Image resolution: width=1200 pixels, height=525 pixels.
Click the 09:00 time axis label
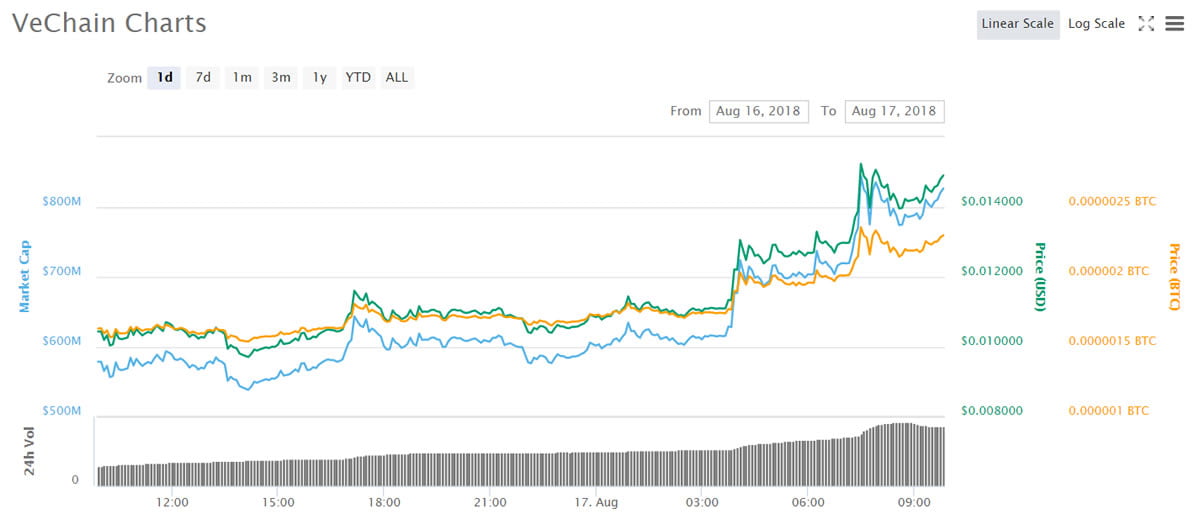(914, 501)
